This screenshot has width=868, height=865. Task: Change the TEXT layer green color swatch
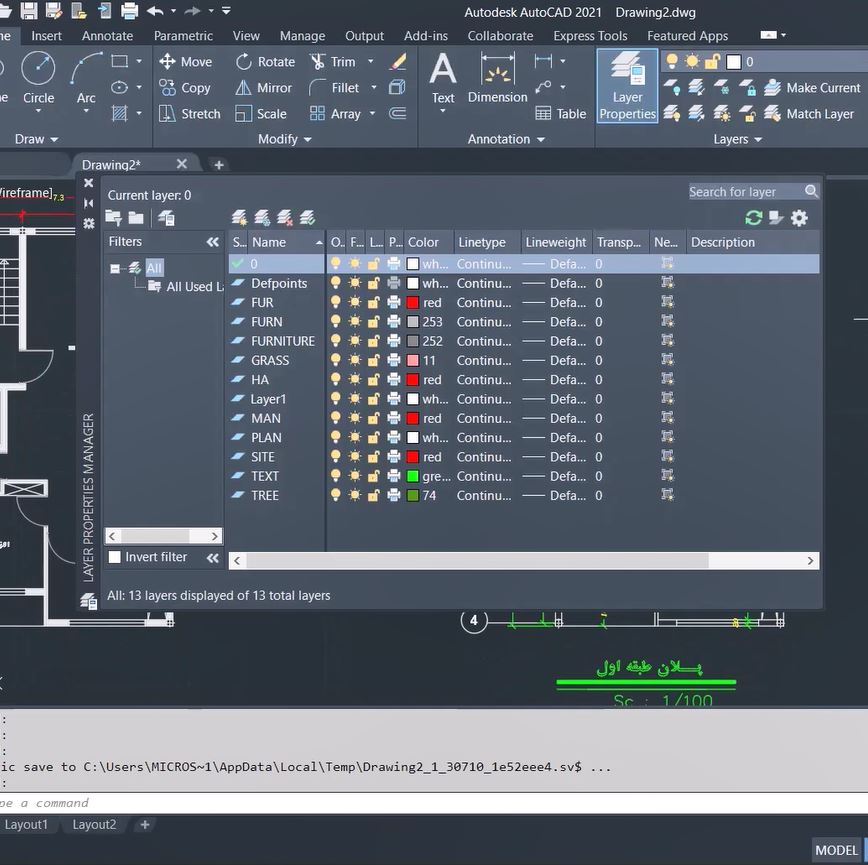coord(412,476)
